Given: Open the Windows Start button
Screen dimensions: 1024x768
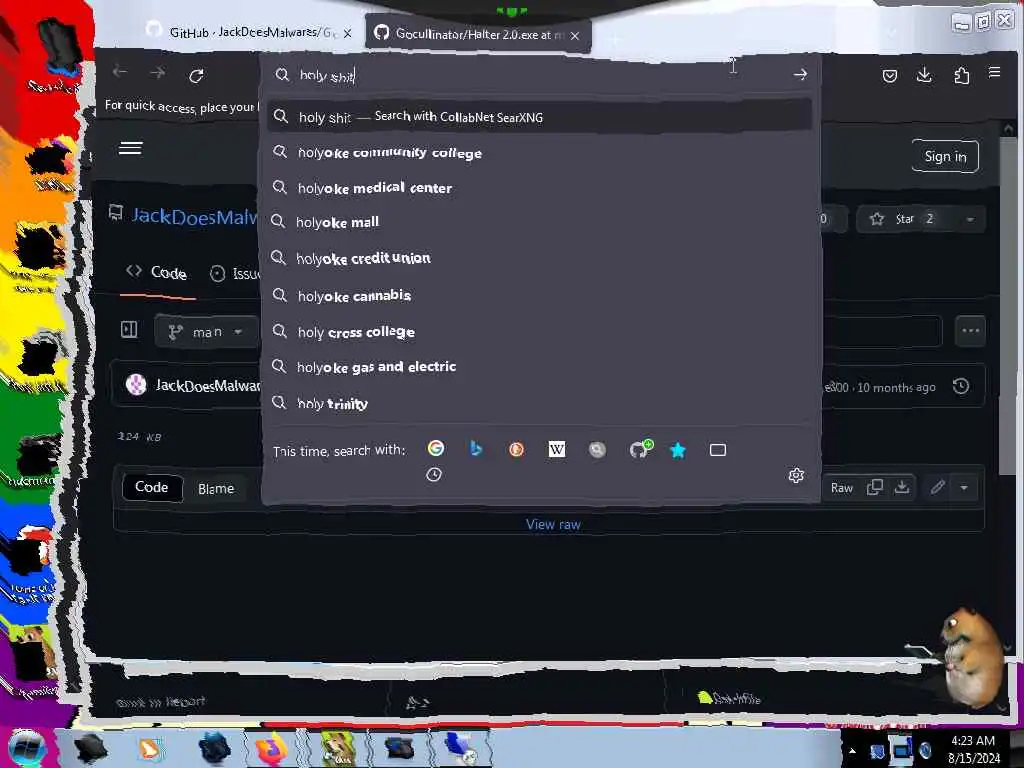Looking at the screenshot, I should point(26,747).
